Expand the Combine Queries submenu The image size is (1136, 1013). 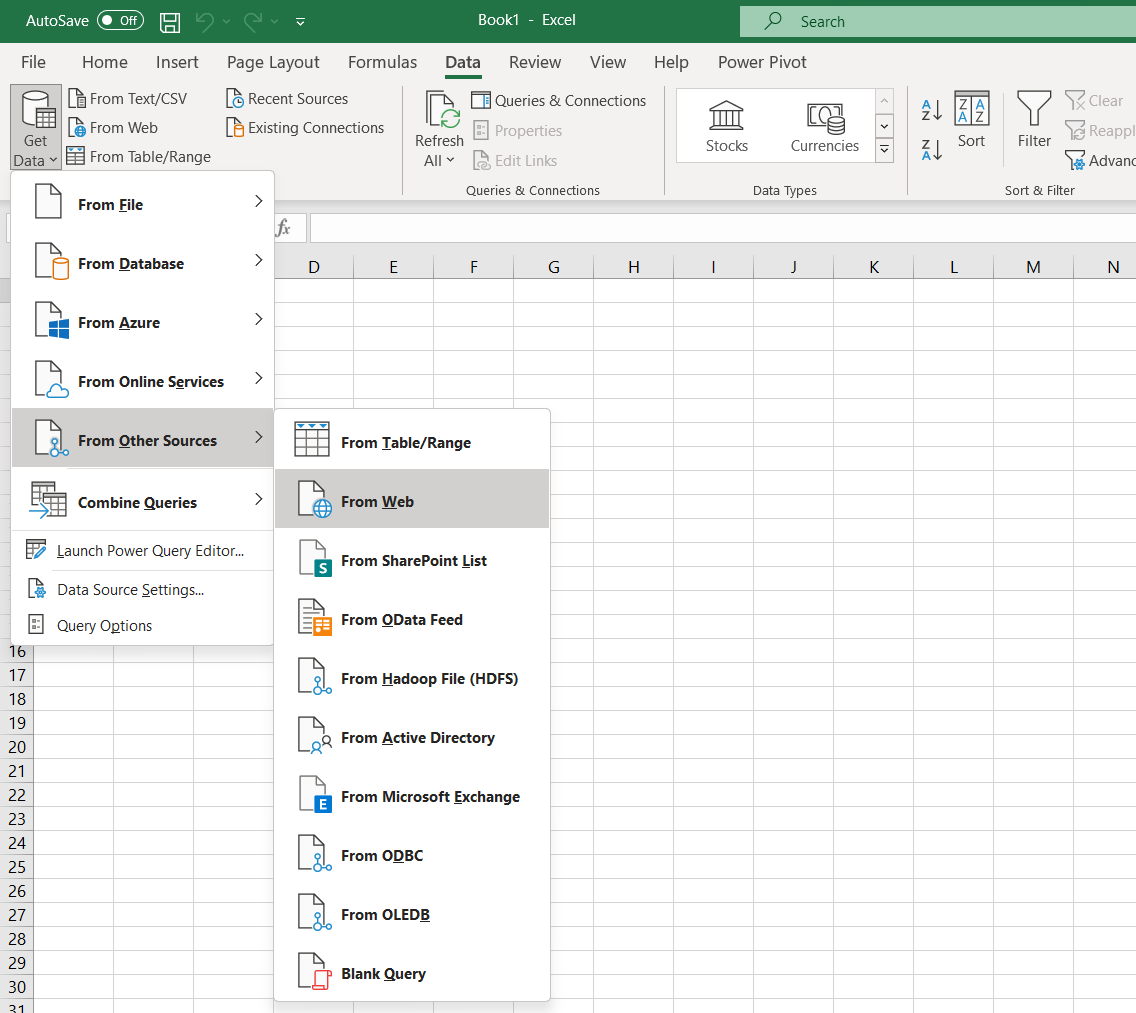pyautogui.click(x=143, y=501)
